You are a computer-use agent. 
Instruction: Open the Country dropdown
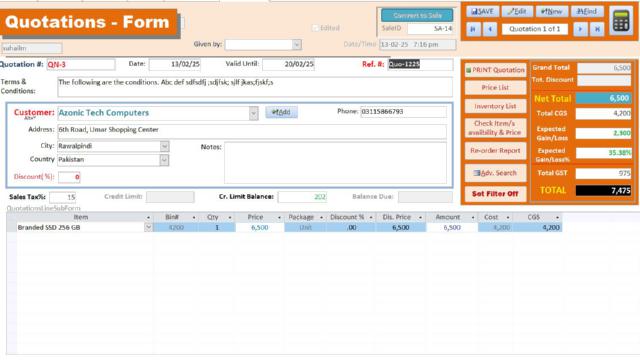click(x=164, y=160)
